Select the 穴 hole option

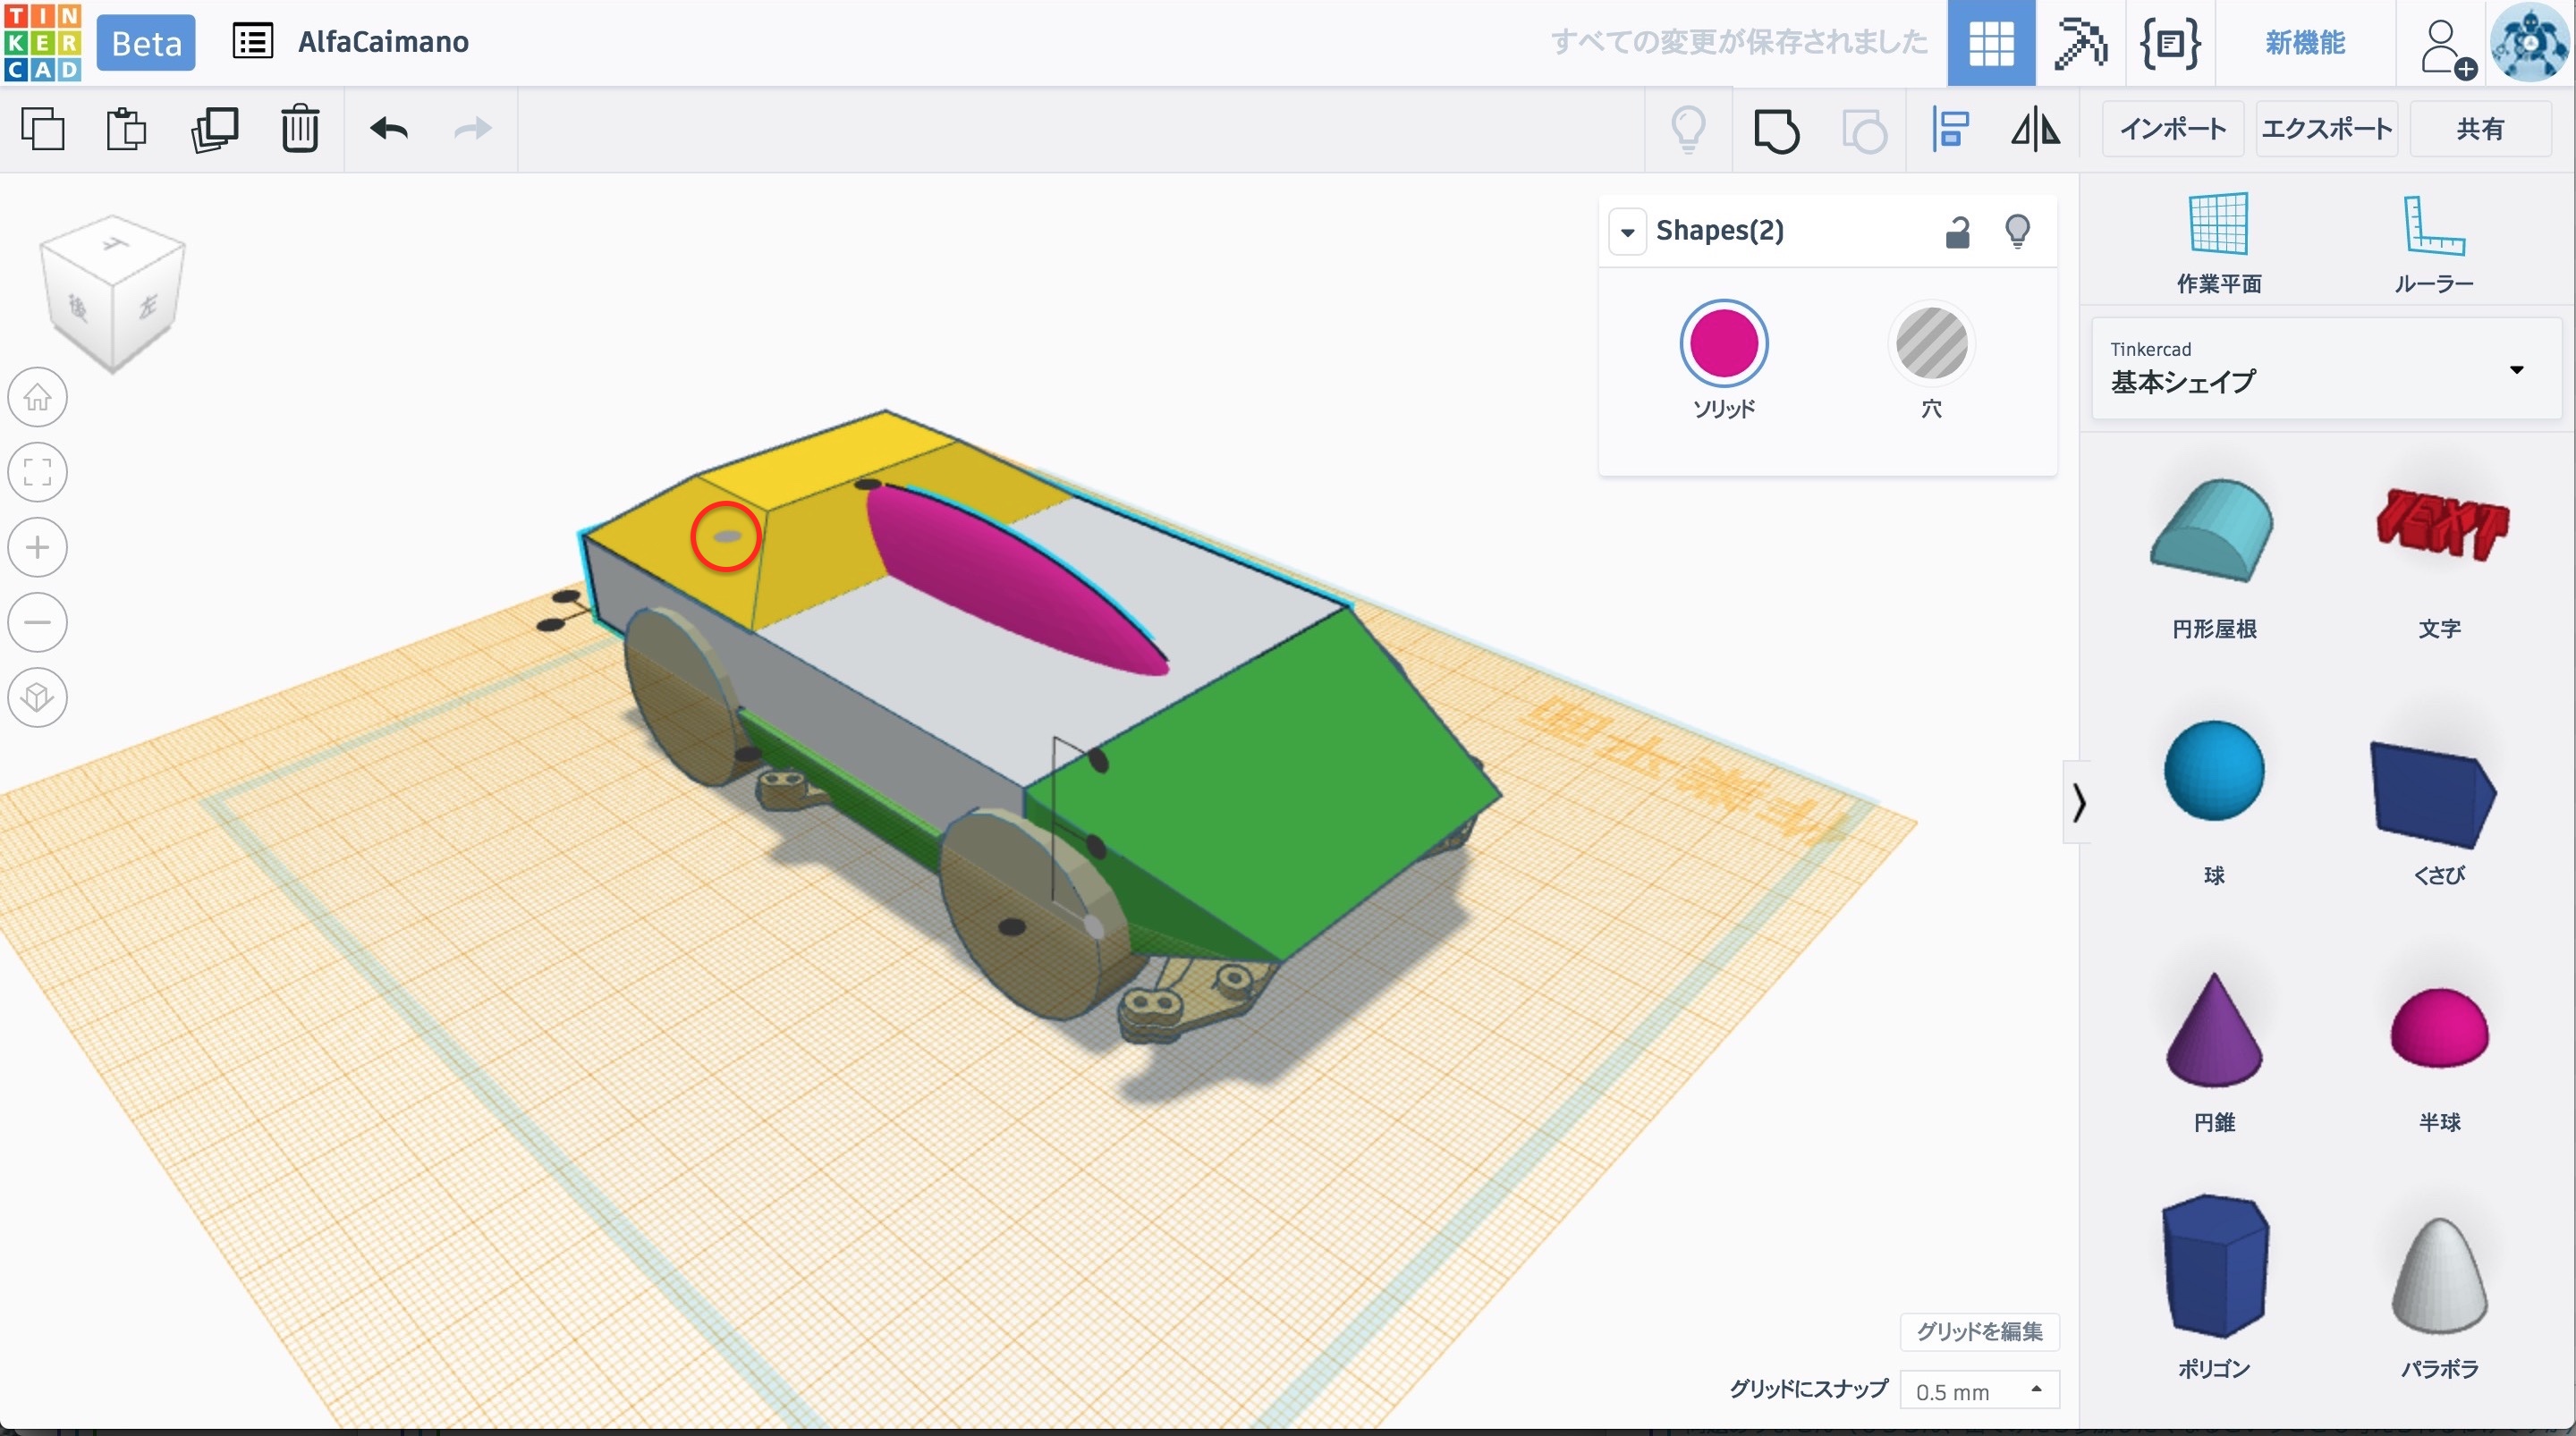tap(1931, 345)
